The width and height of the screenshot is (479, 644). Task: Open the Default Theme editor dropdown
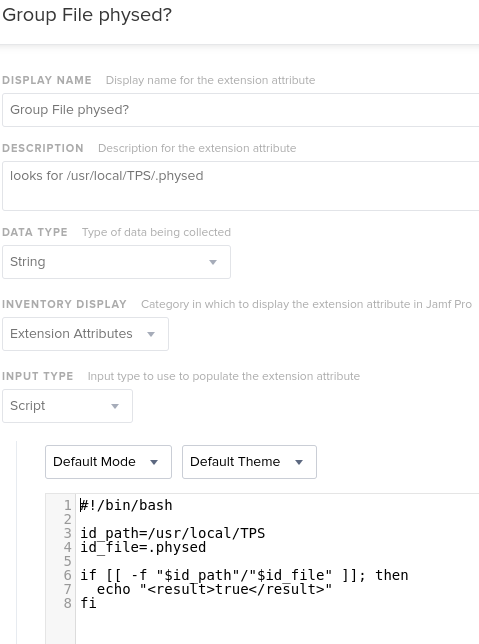[x=249, y=462]
